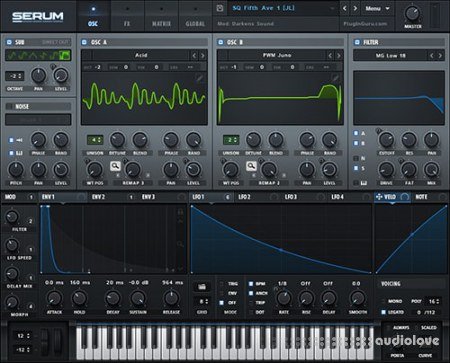Click the filter keytrack keyboard icon

pos(364,183)
